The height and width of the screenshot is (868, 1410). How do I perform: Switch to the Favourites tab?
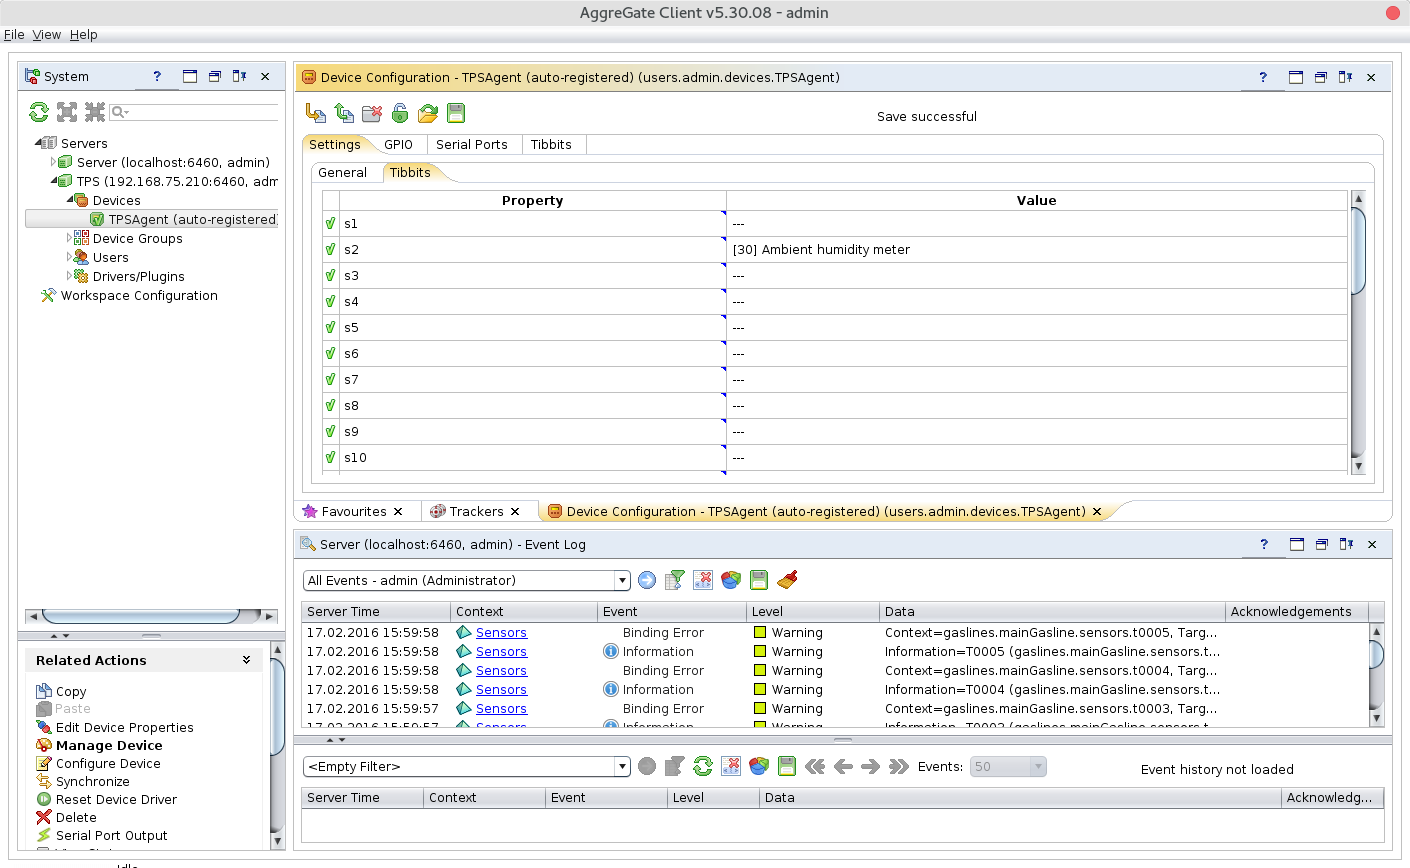[354, 511]
